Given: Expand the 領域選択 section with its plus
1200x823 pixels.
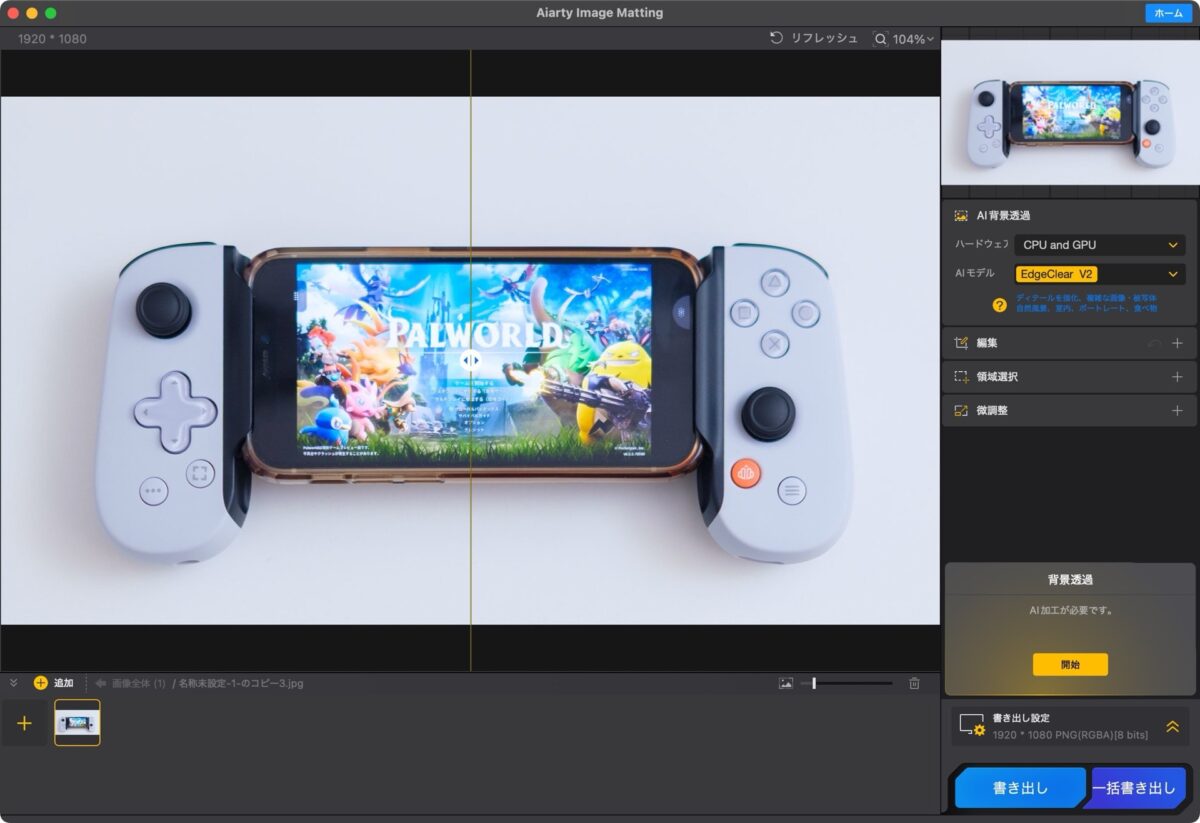Looking at the screenshot, I should pos(1177,377).
